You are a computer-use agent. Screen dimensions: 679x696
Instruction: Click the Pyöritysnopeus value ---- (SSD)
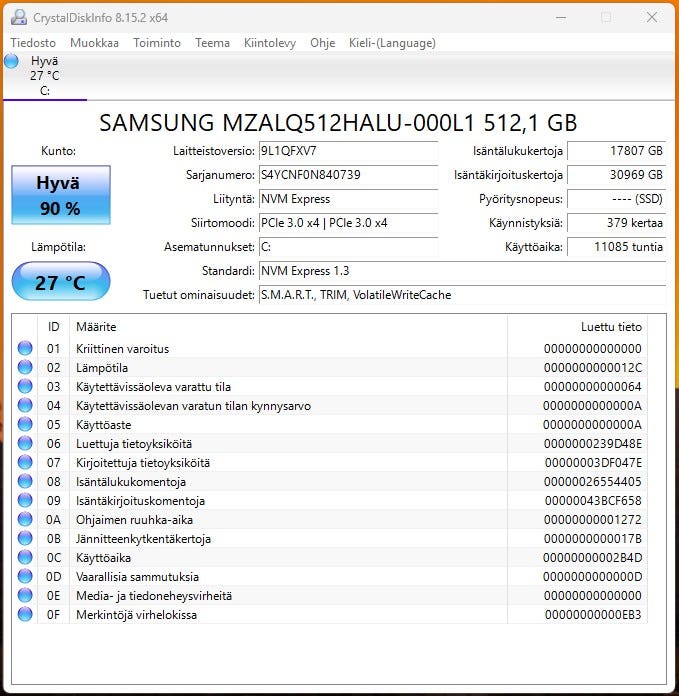[x=616, y=199]
